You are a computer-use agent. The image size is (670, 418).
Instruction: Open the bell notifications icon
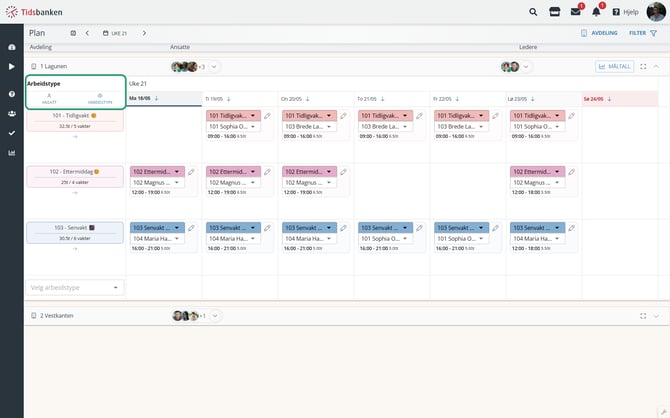tap(596, 12)
